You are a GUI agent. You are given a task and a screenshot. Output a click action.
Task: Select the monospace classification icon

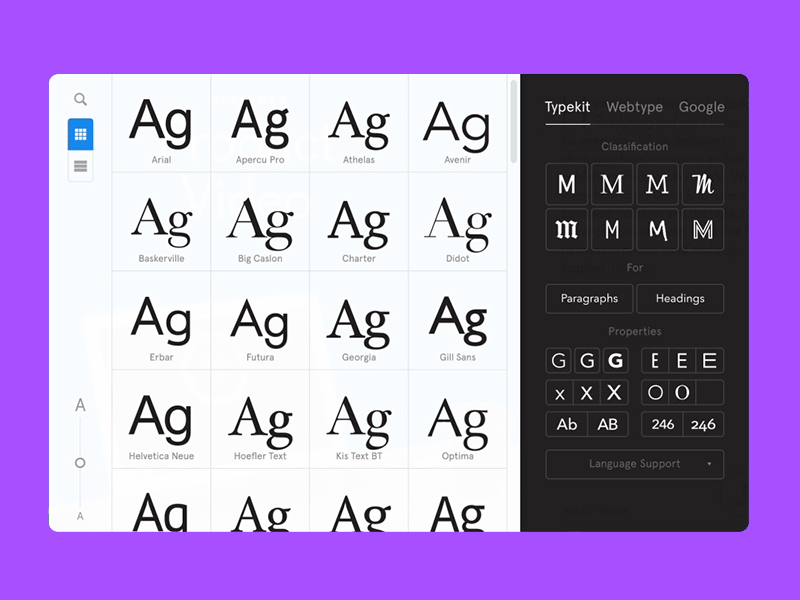click(612, 229)
